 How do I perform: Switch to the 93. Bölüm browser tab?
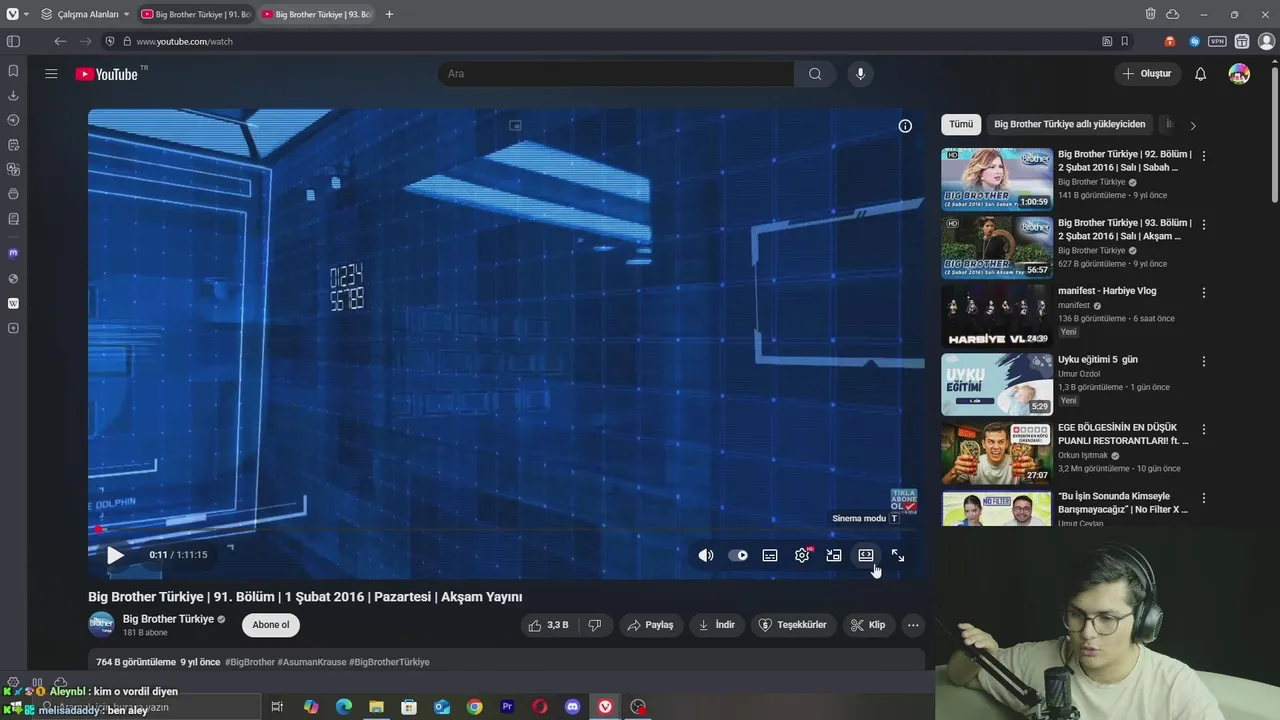tap(316, 14)
